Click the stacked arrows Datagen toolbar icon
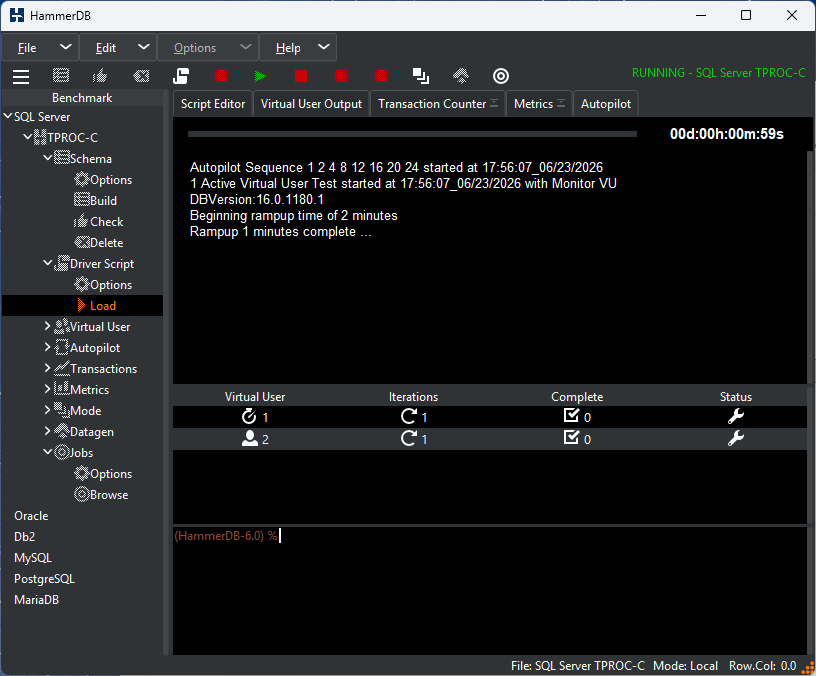 tap(461, 76)
